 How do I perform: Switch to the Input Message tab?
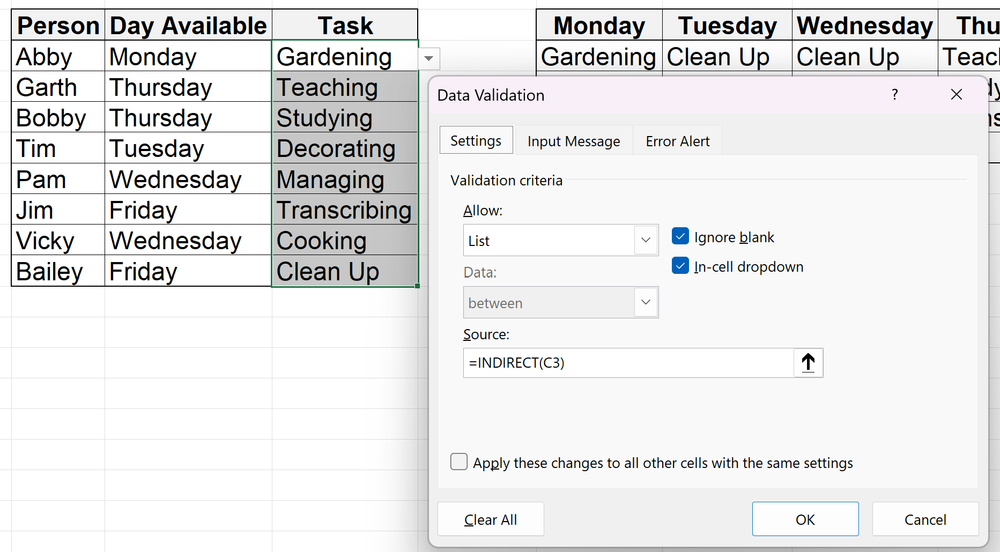(573, 141)
